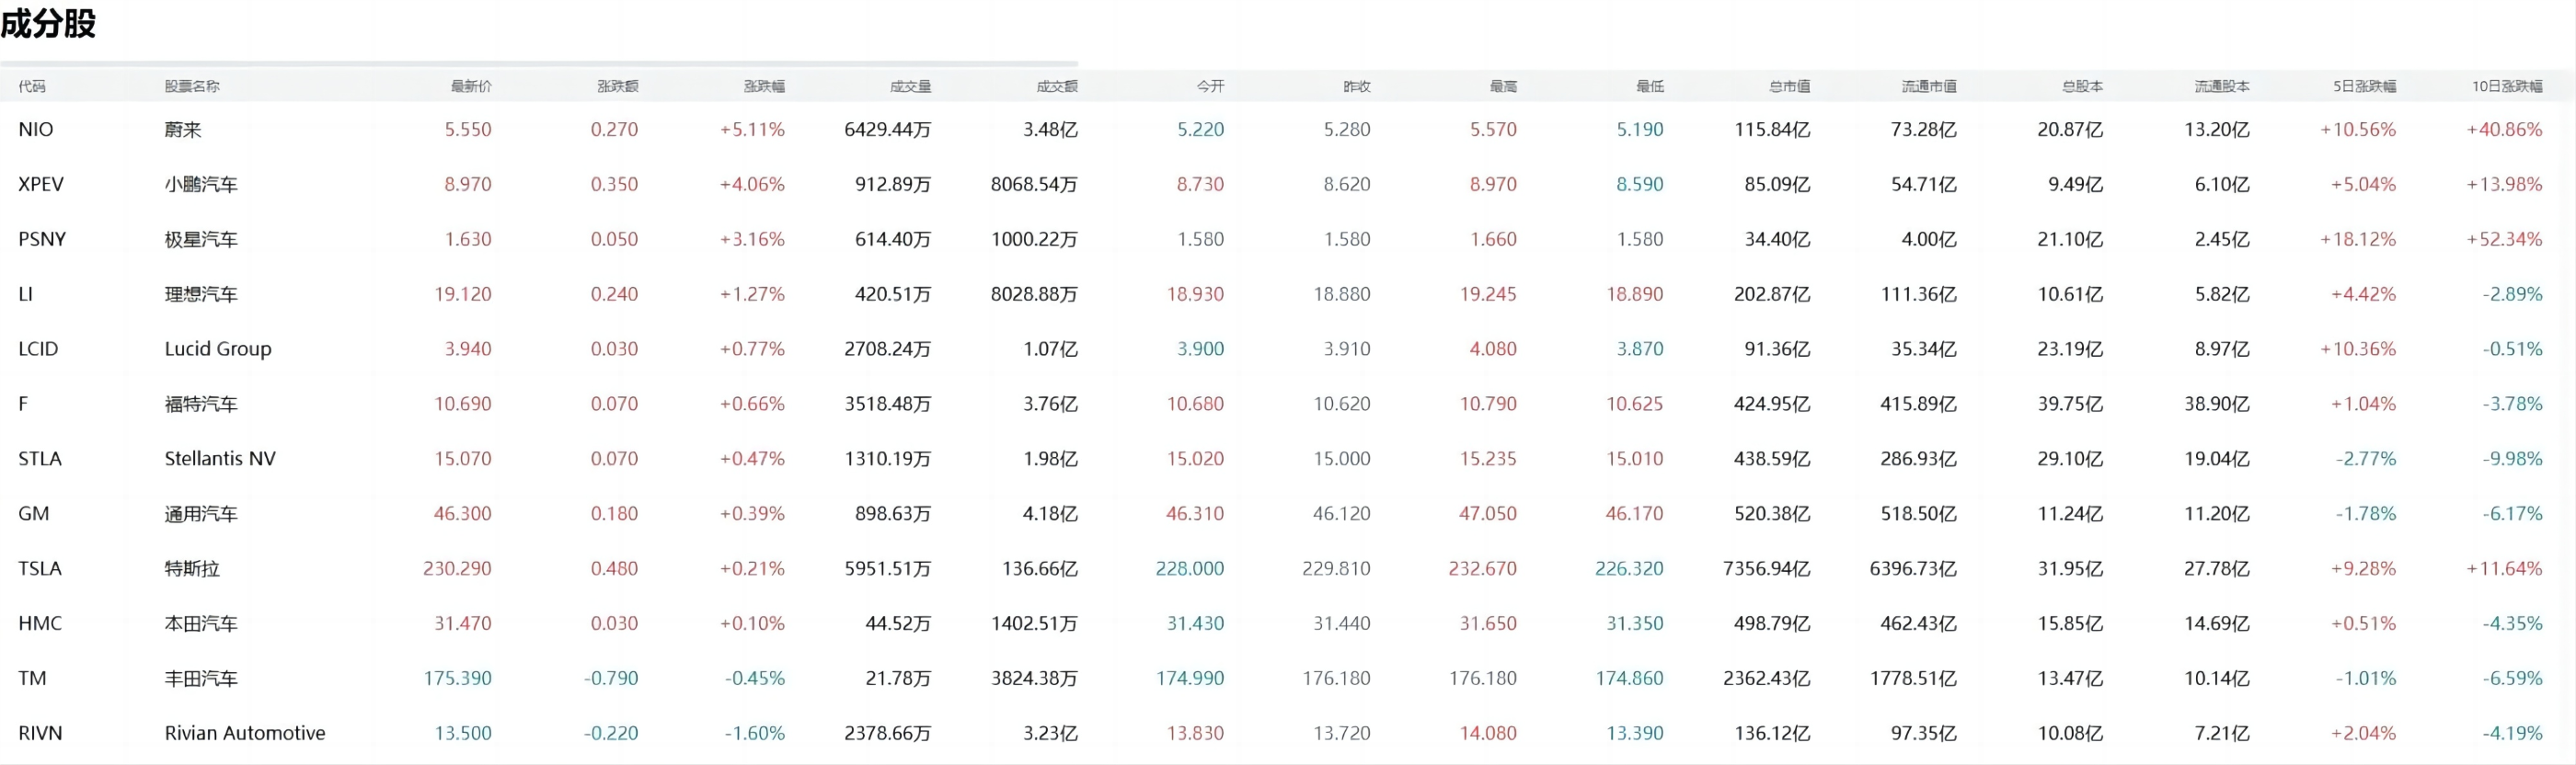Open 丰田汽车 stock name
The width and height of the screenshot is (2576, 765).
point(201,679)
